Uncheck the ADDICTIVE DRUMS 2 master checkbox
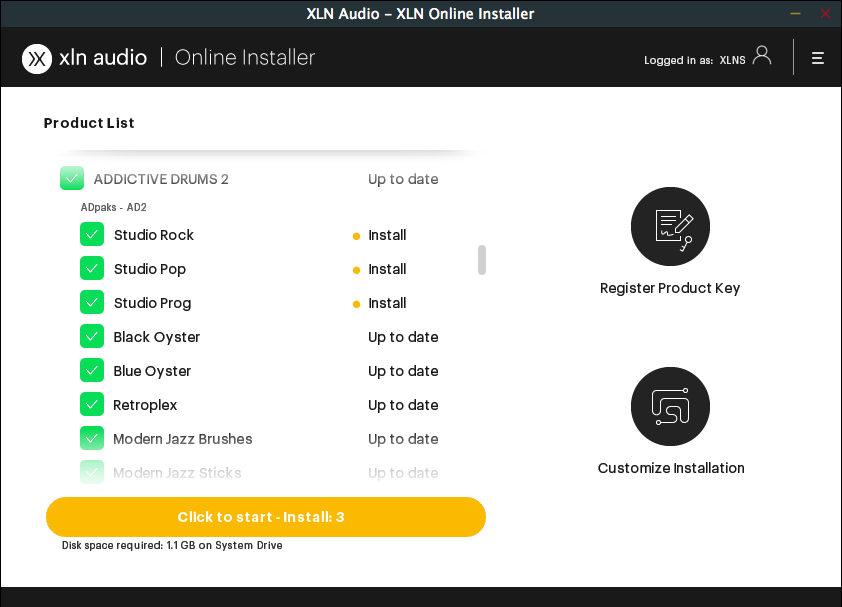842x607 pixels. click(71, 177)
